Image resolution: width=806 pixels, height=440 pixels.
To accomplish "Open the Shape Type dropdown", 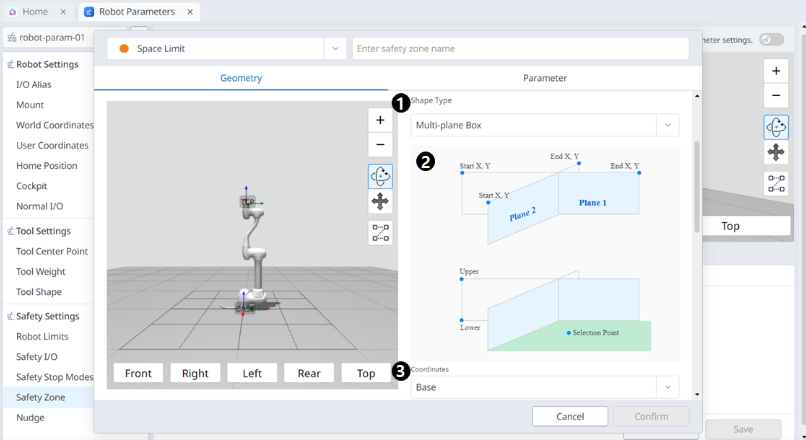I will (x=544, y=125).
